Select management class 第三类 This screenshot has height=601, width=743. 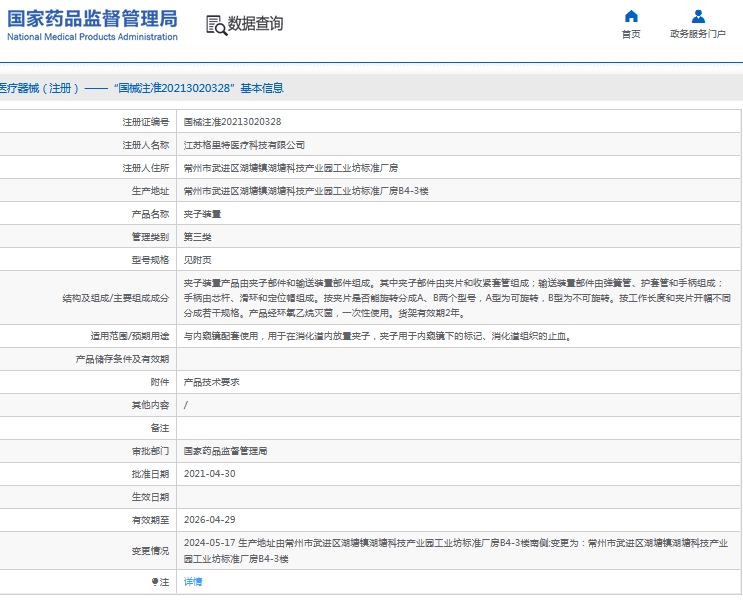point(198,237)
